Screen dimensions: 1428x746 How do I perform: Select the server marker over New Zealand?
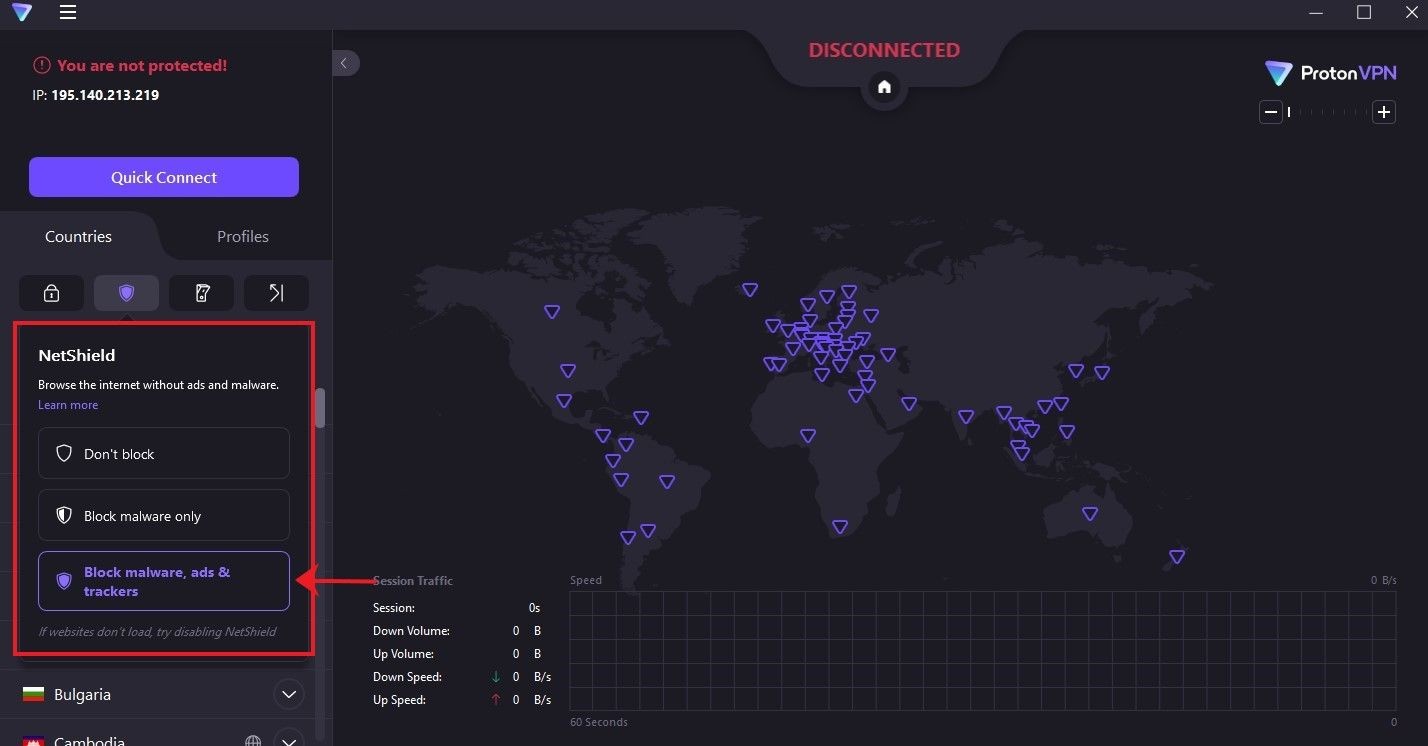tap(1177, 557)
